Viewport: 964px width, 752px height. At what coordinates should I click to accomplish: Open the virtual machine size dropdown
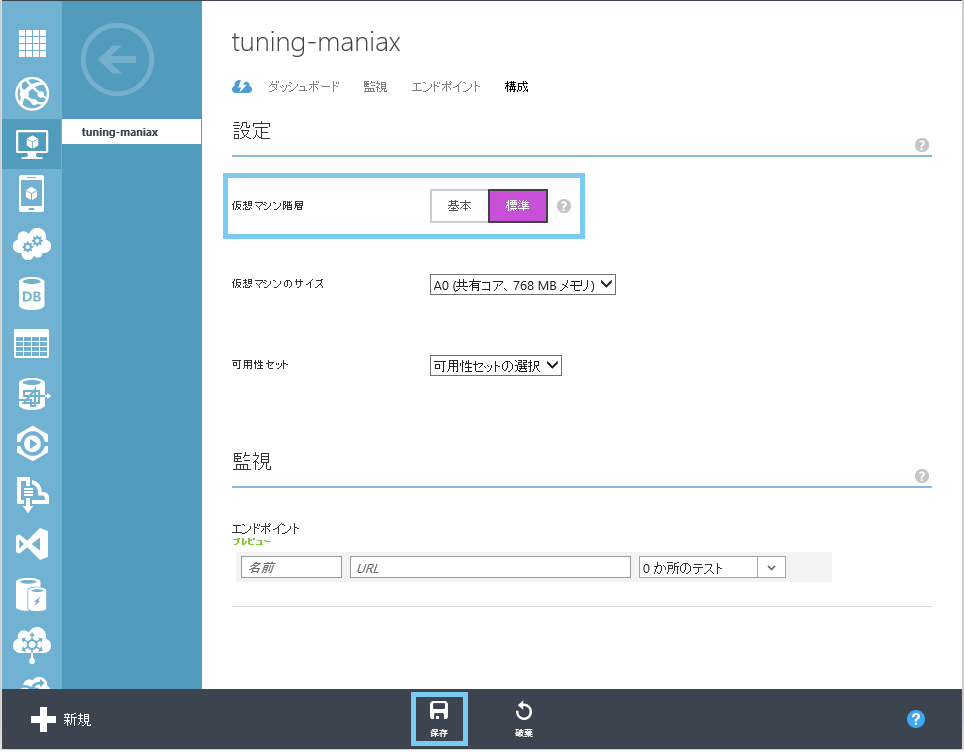coord(523,285)
